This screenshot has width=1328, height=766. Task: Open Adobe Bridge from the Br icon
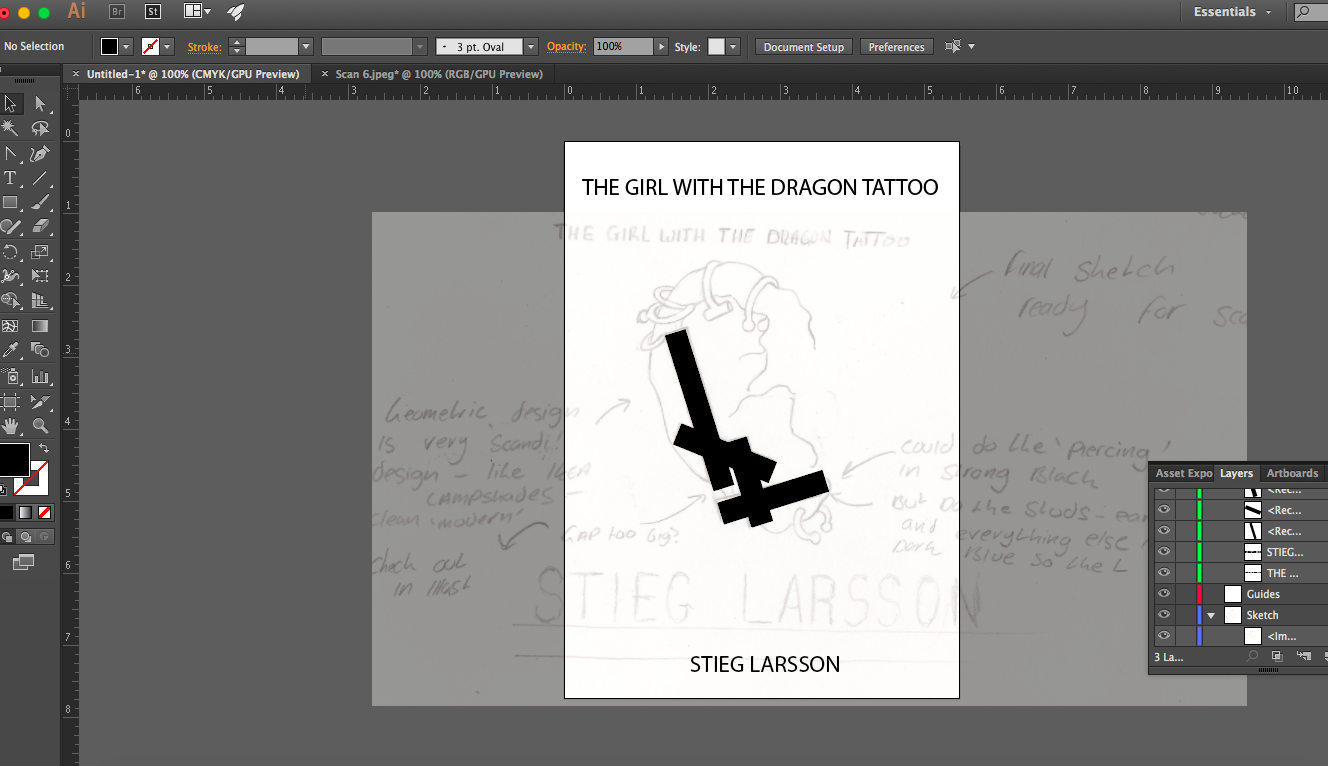click(x=117, y=12)
